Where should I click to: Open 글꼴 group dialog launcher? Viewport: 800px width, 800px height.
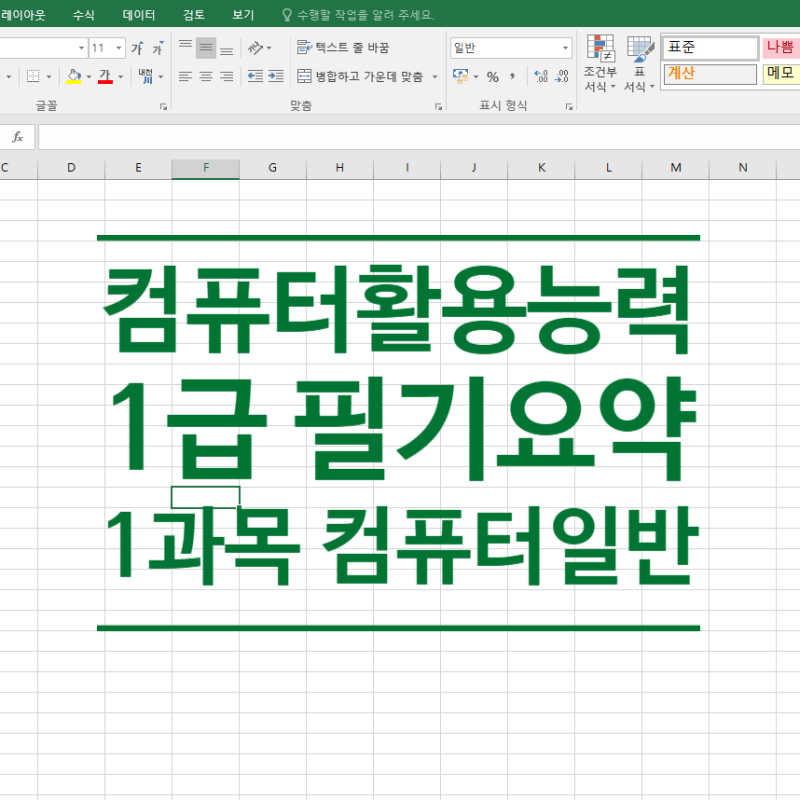(x=163, y=106)
